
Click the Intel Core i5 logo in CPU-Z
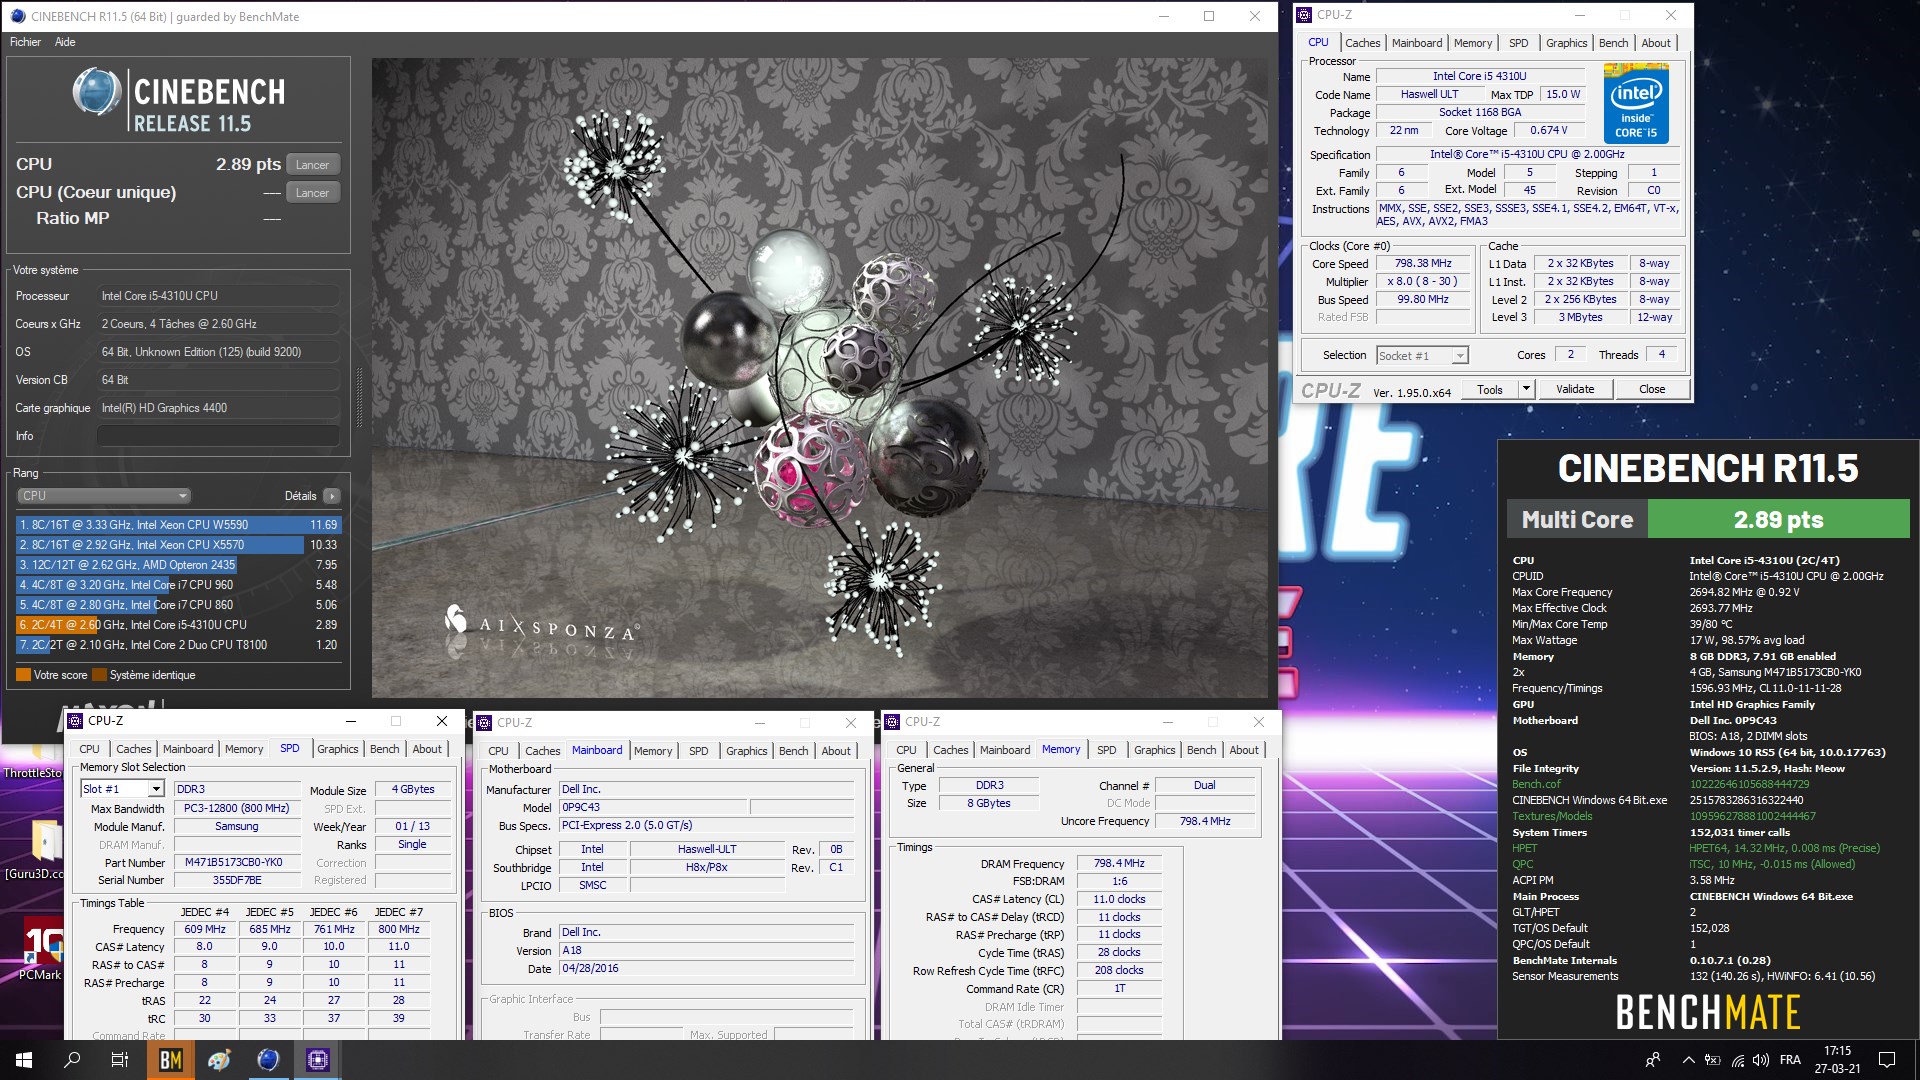pos(1636,103)
